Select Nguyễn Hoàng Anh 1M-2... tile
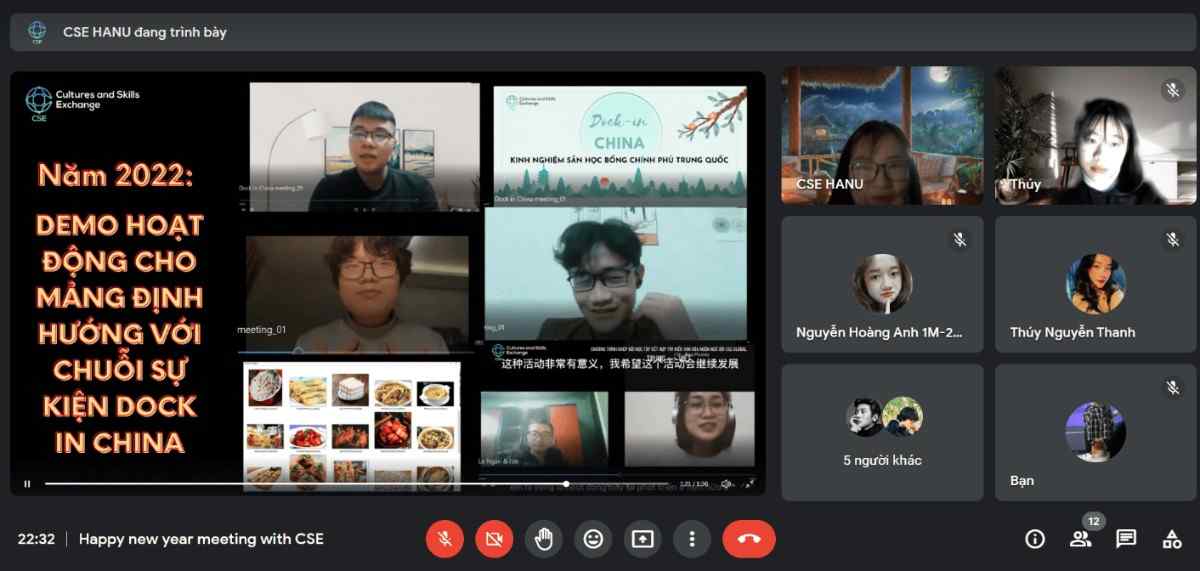This screenshot has width=1200, height=571. (882, 284)
